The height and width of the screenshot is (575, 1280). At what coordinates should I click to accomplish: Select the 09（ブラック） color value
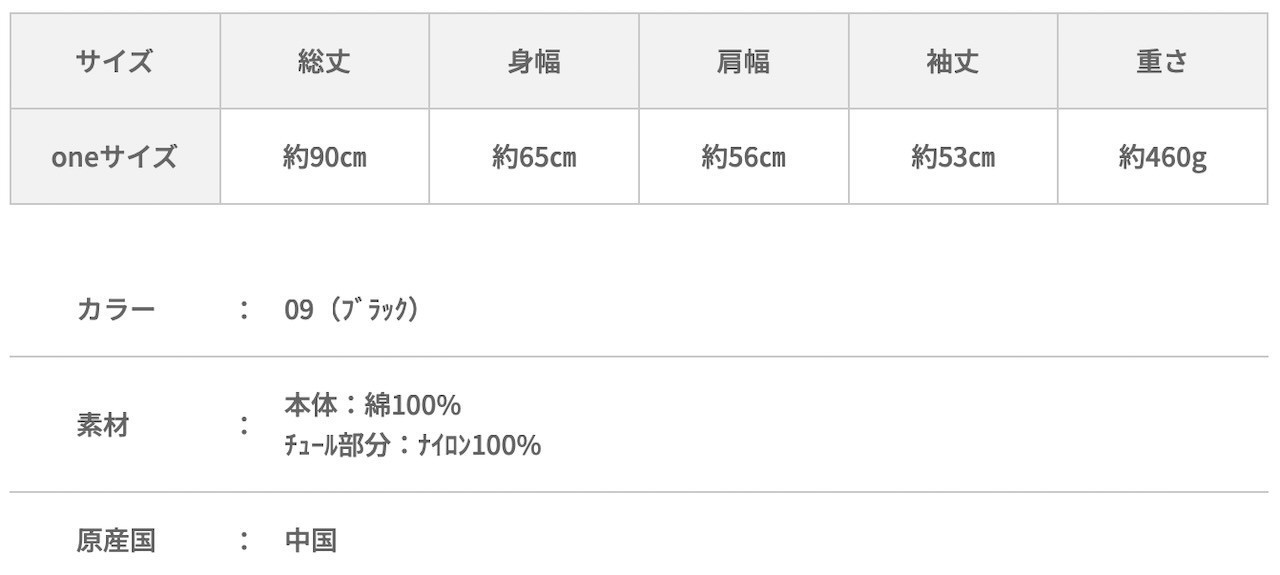351,309
